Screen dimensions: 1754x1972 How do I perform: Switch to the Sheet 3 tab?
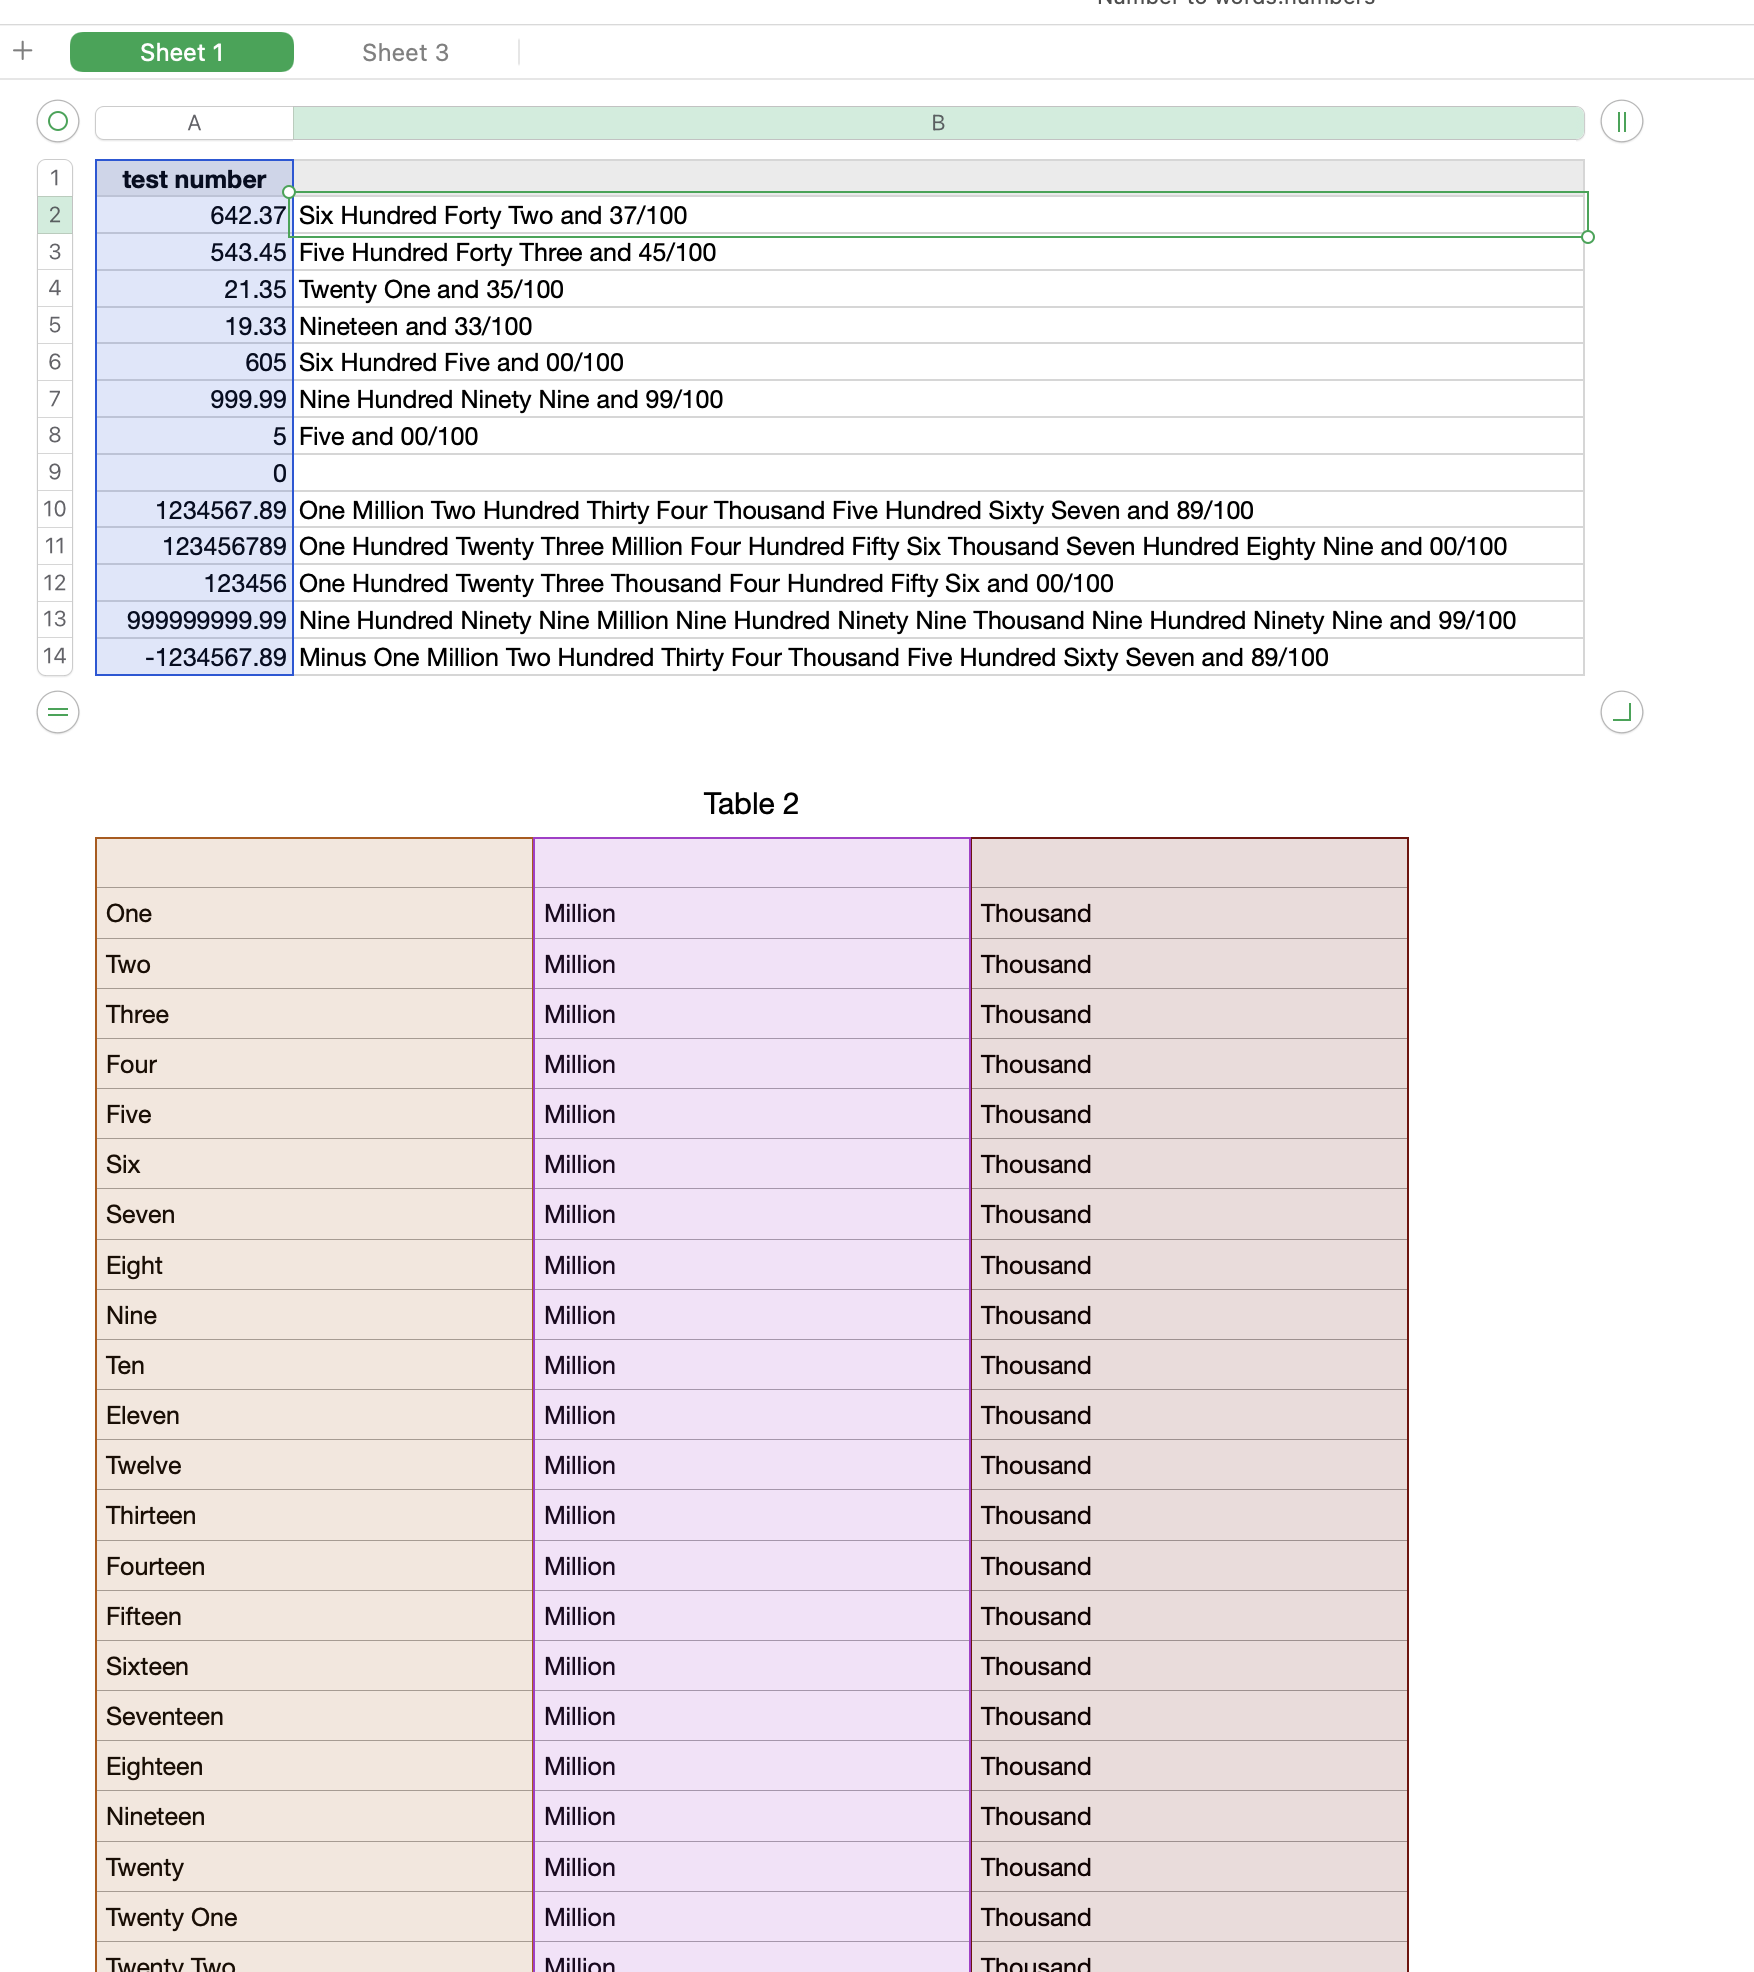pos(404,52)
